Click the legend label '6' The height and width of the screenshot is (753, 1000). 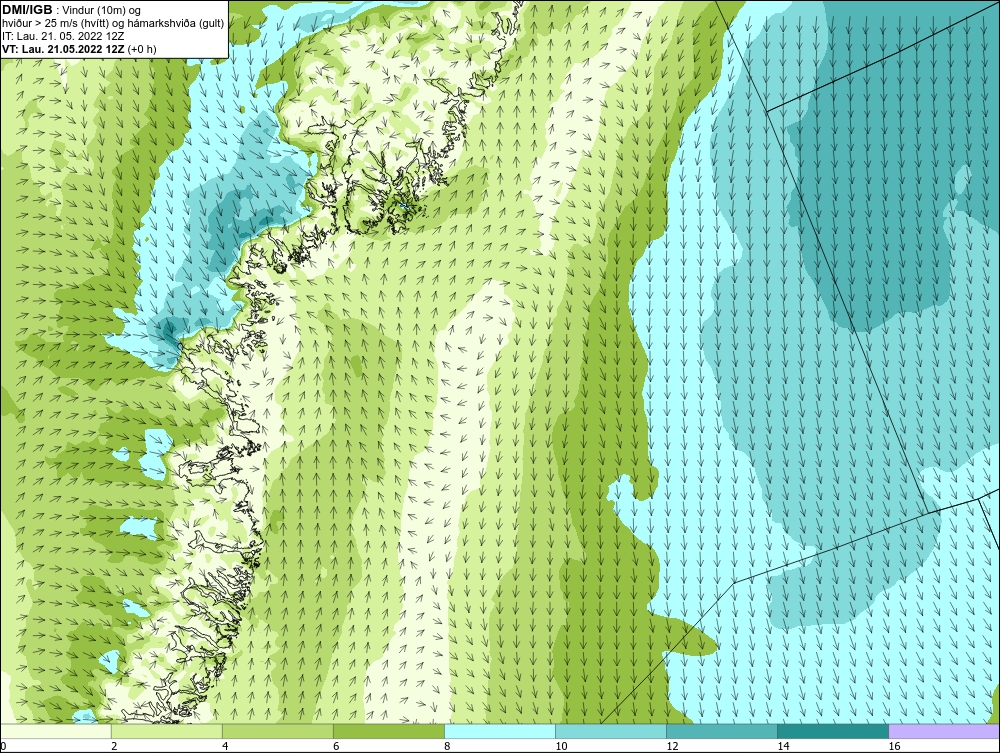click(336, 746)
